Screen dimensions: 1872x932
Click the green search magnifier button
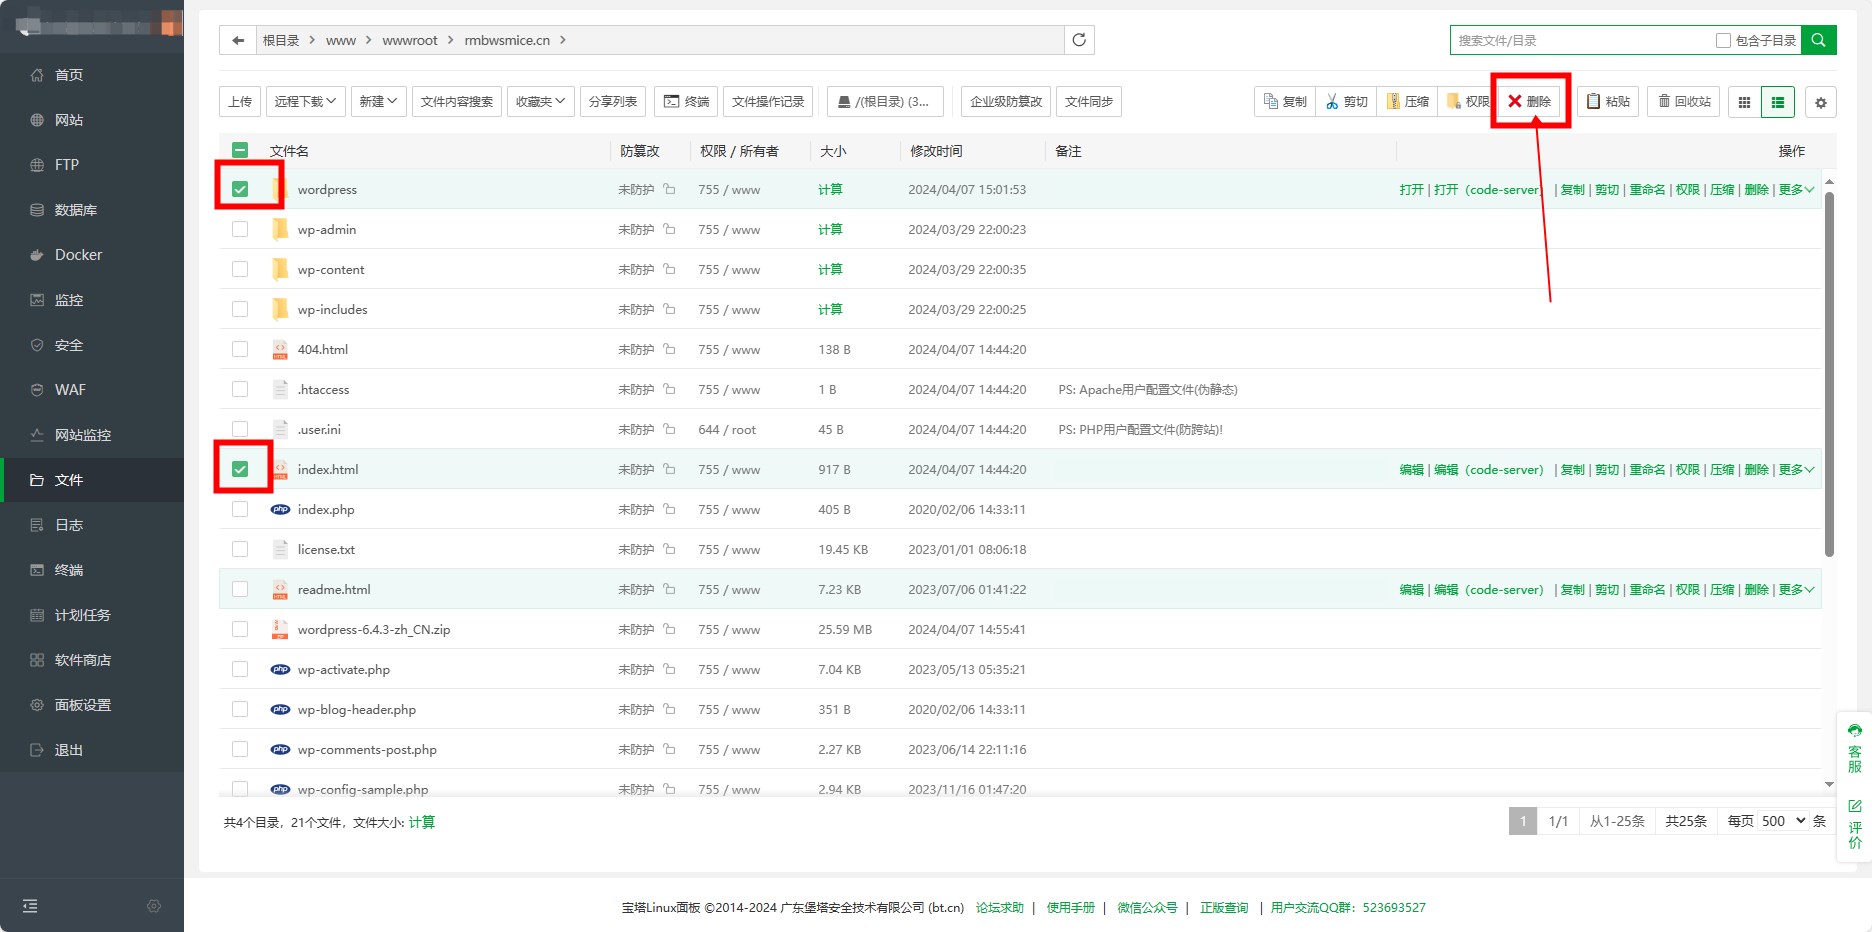(x=1818, y=40)
